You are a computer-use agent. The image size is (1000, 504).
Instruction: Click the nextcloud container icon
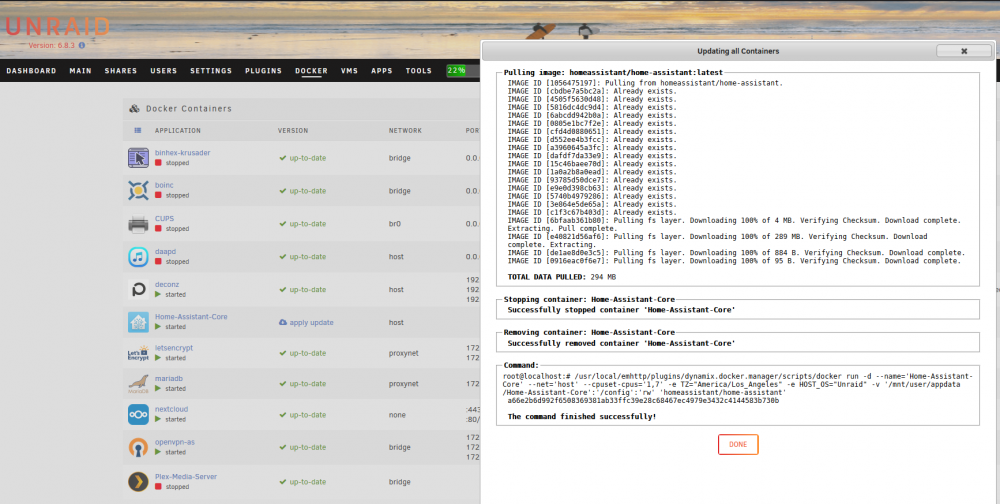pyautogui.click(x=138, y=415)
